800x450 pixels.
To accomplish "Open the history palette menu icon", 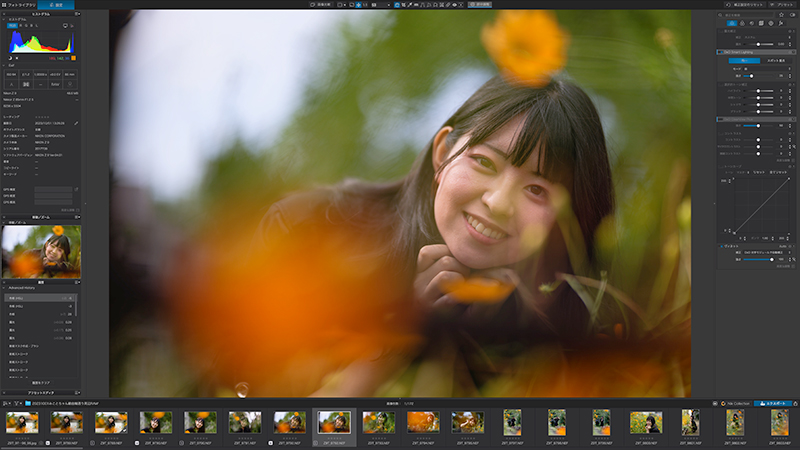I will click(78, 282).
